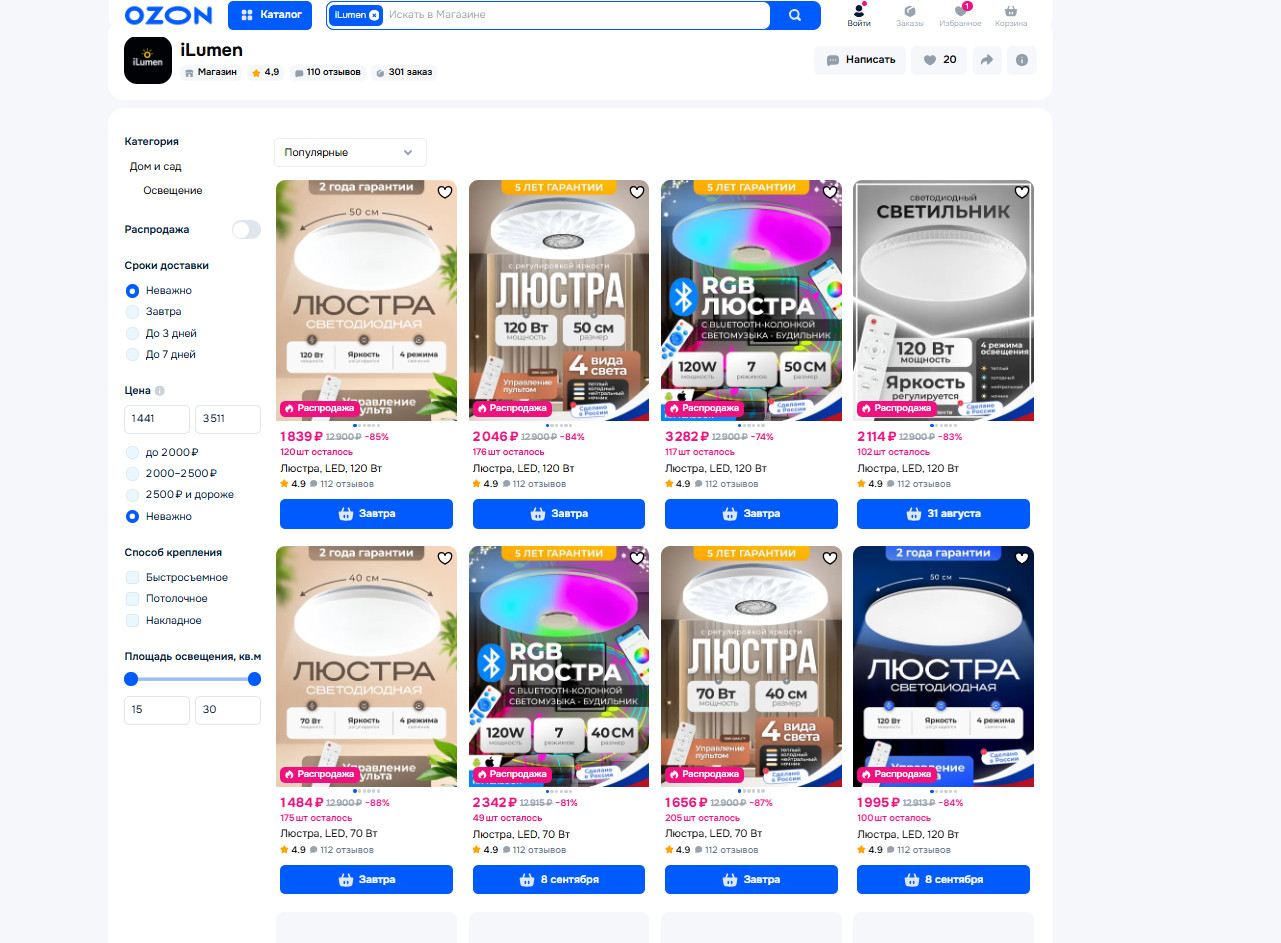This screenshot has height=943, width=1281.
Task: Open Избранное favorites in header
Action: tap(960, 15)
